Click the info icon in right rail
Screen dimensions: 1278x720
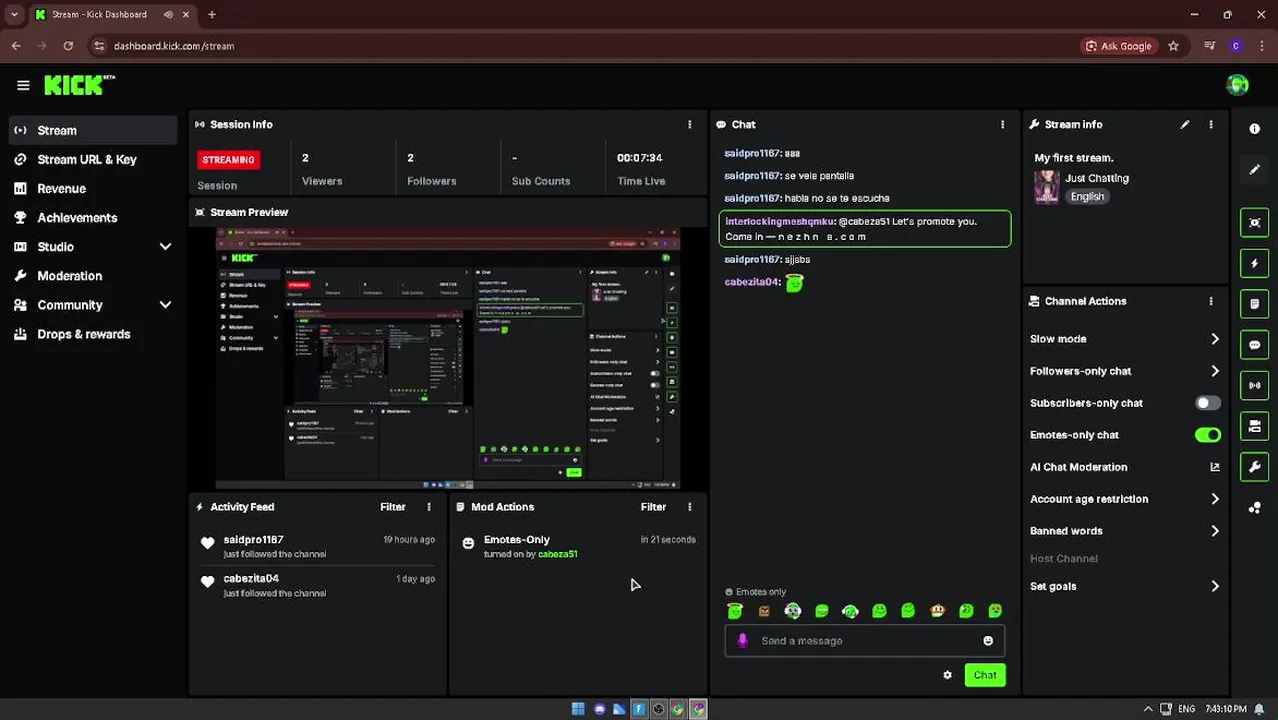coord(1254,129)
